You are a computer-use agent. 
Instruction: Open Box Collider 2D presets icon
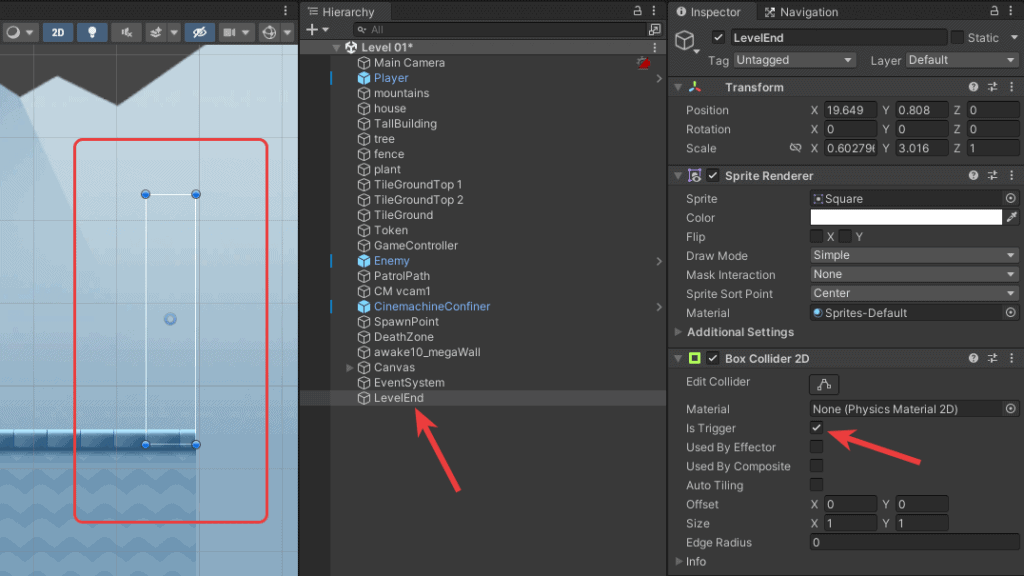point(992,358)
